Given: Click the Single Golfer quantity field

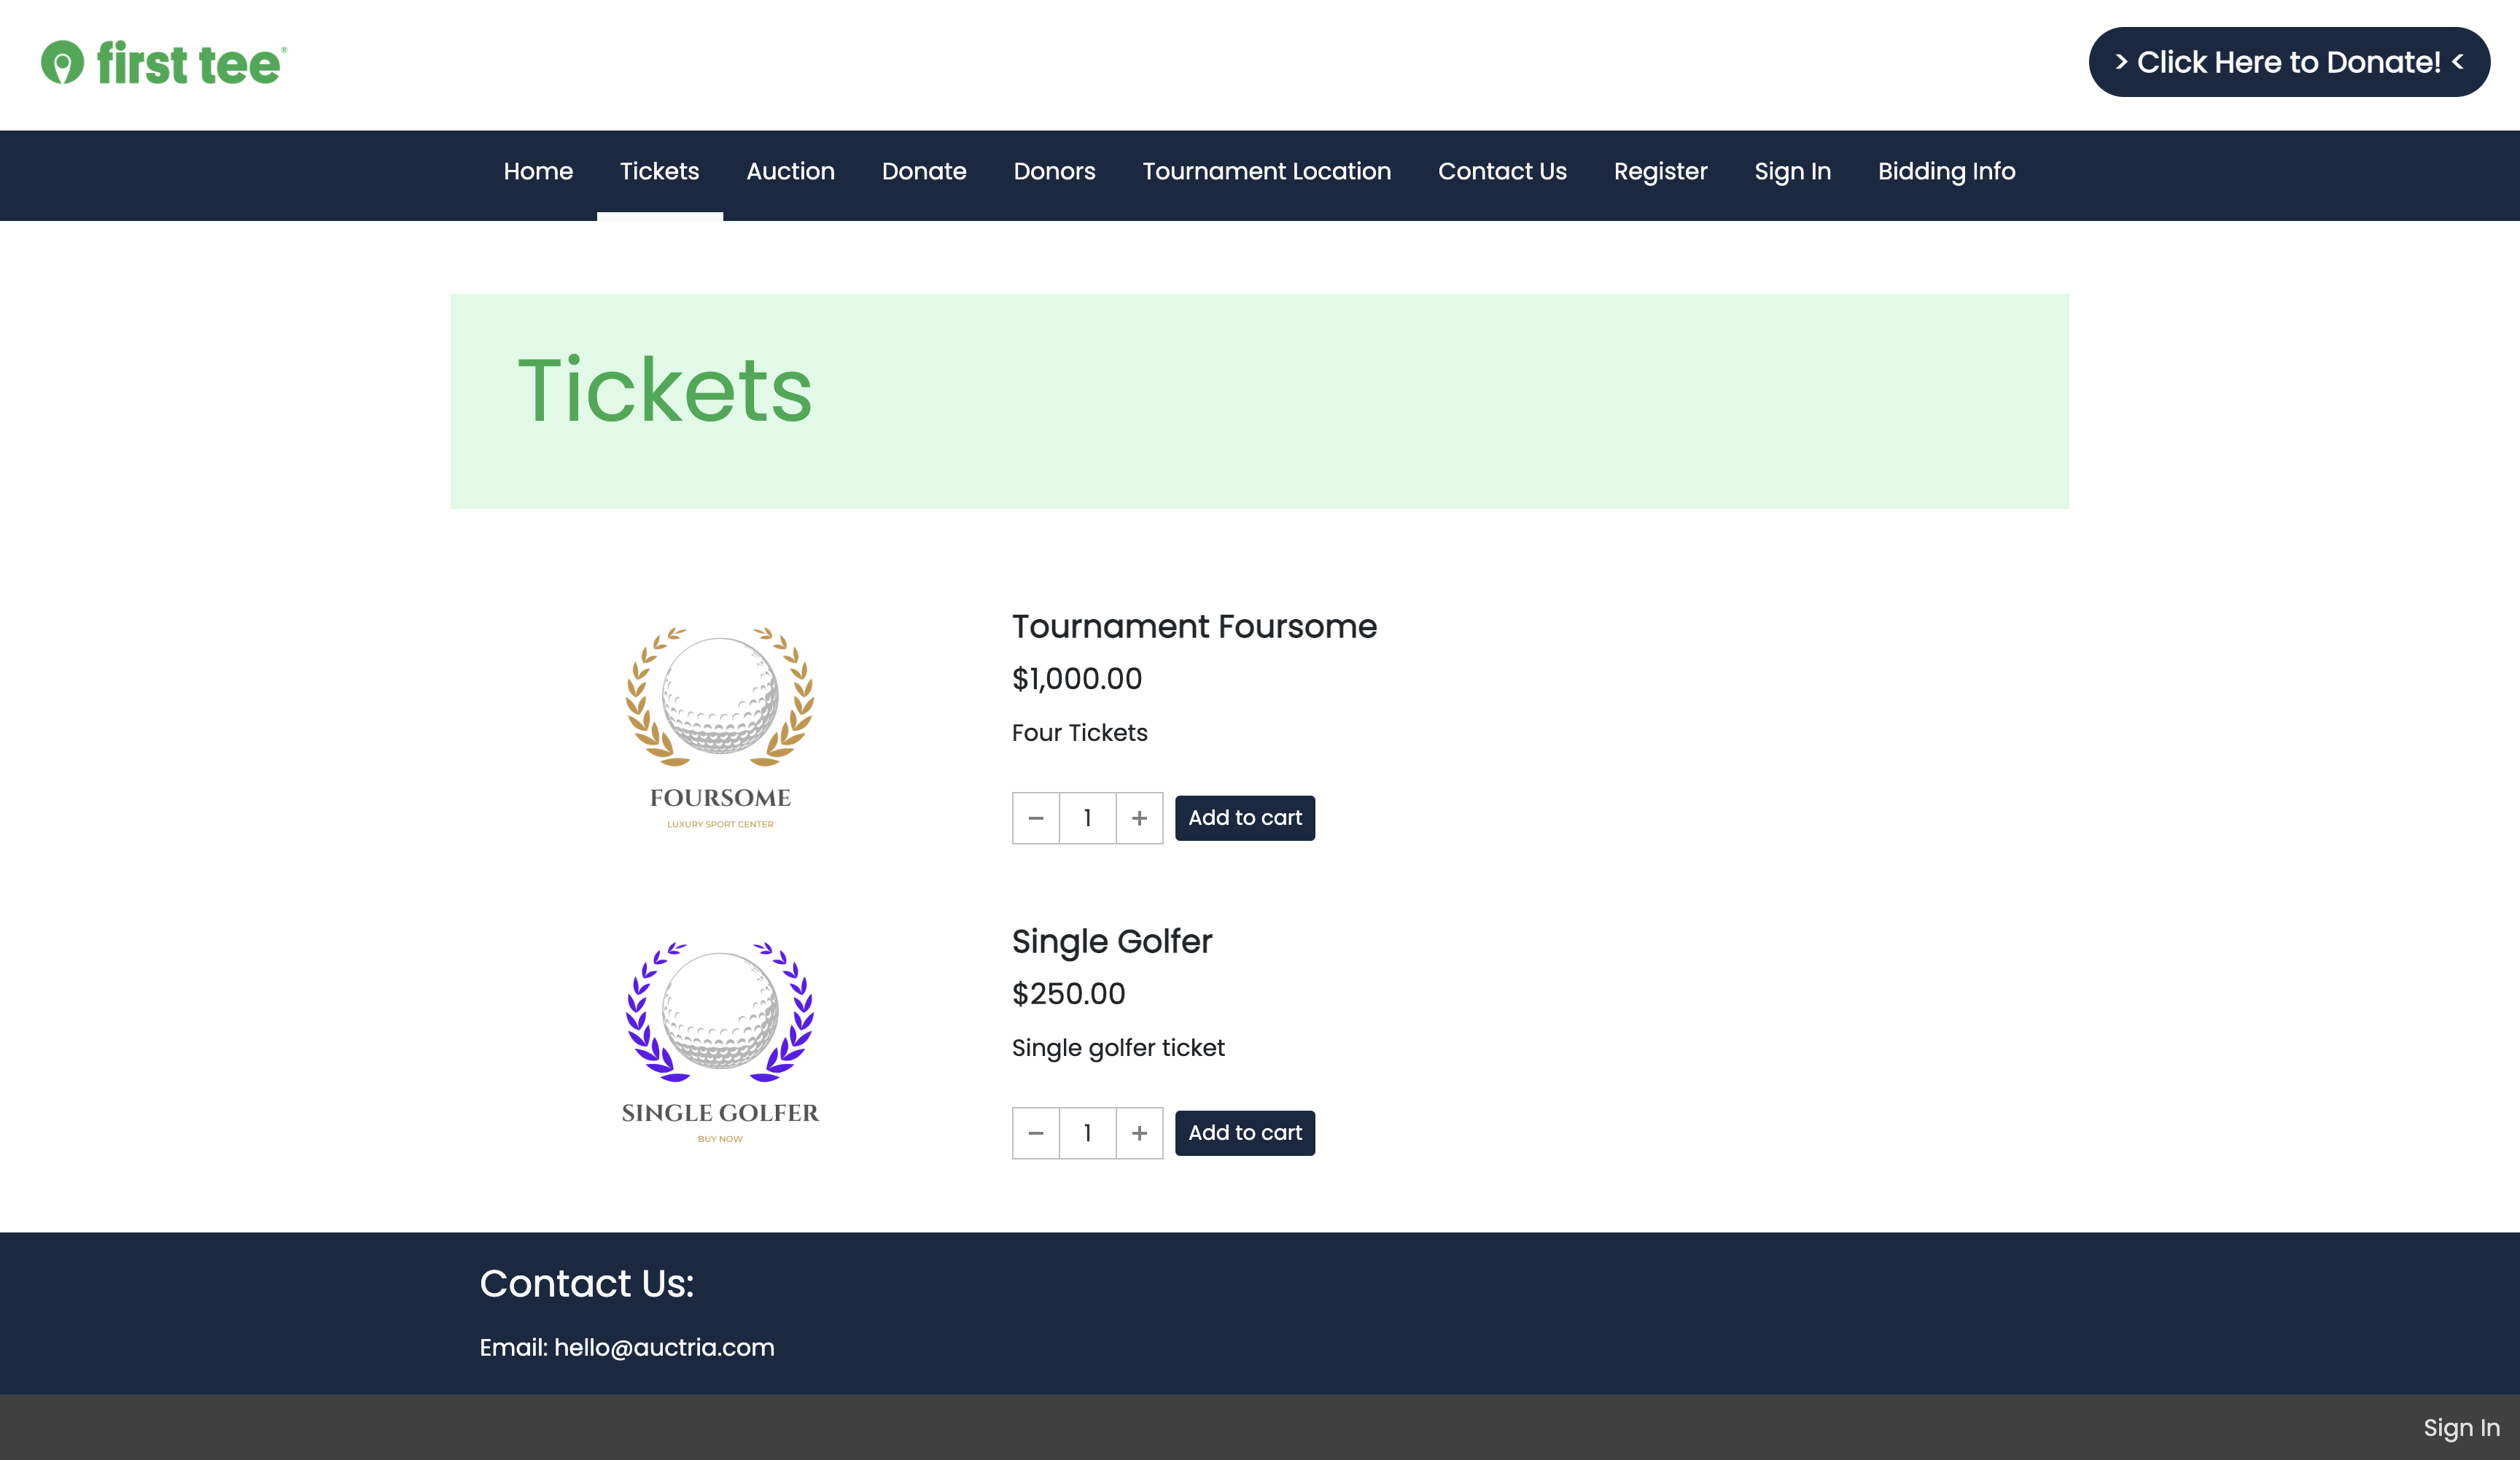Looking at the screenshot, I should point(1088,1133).
